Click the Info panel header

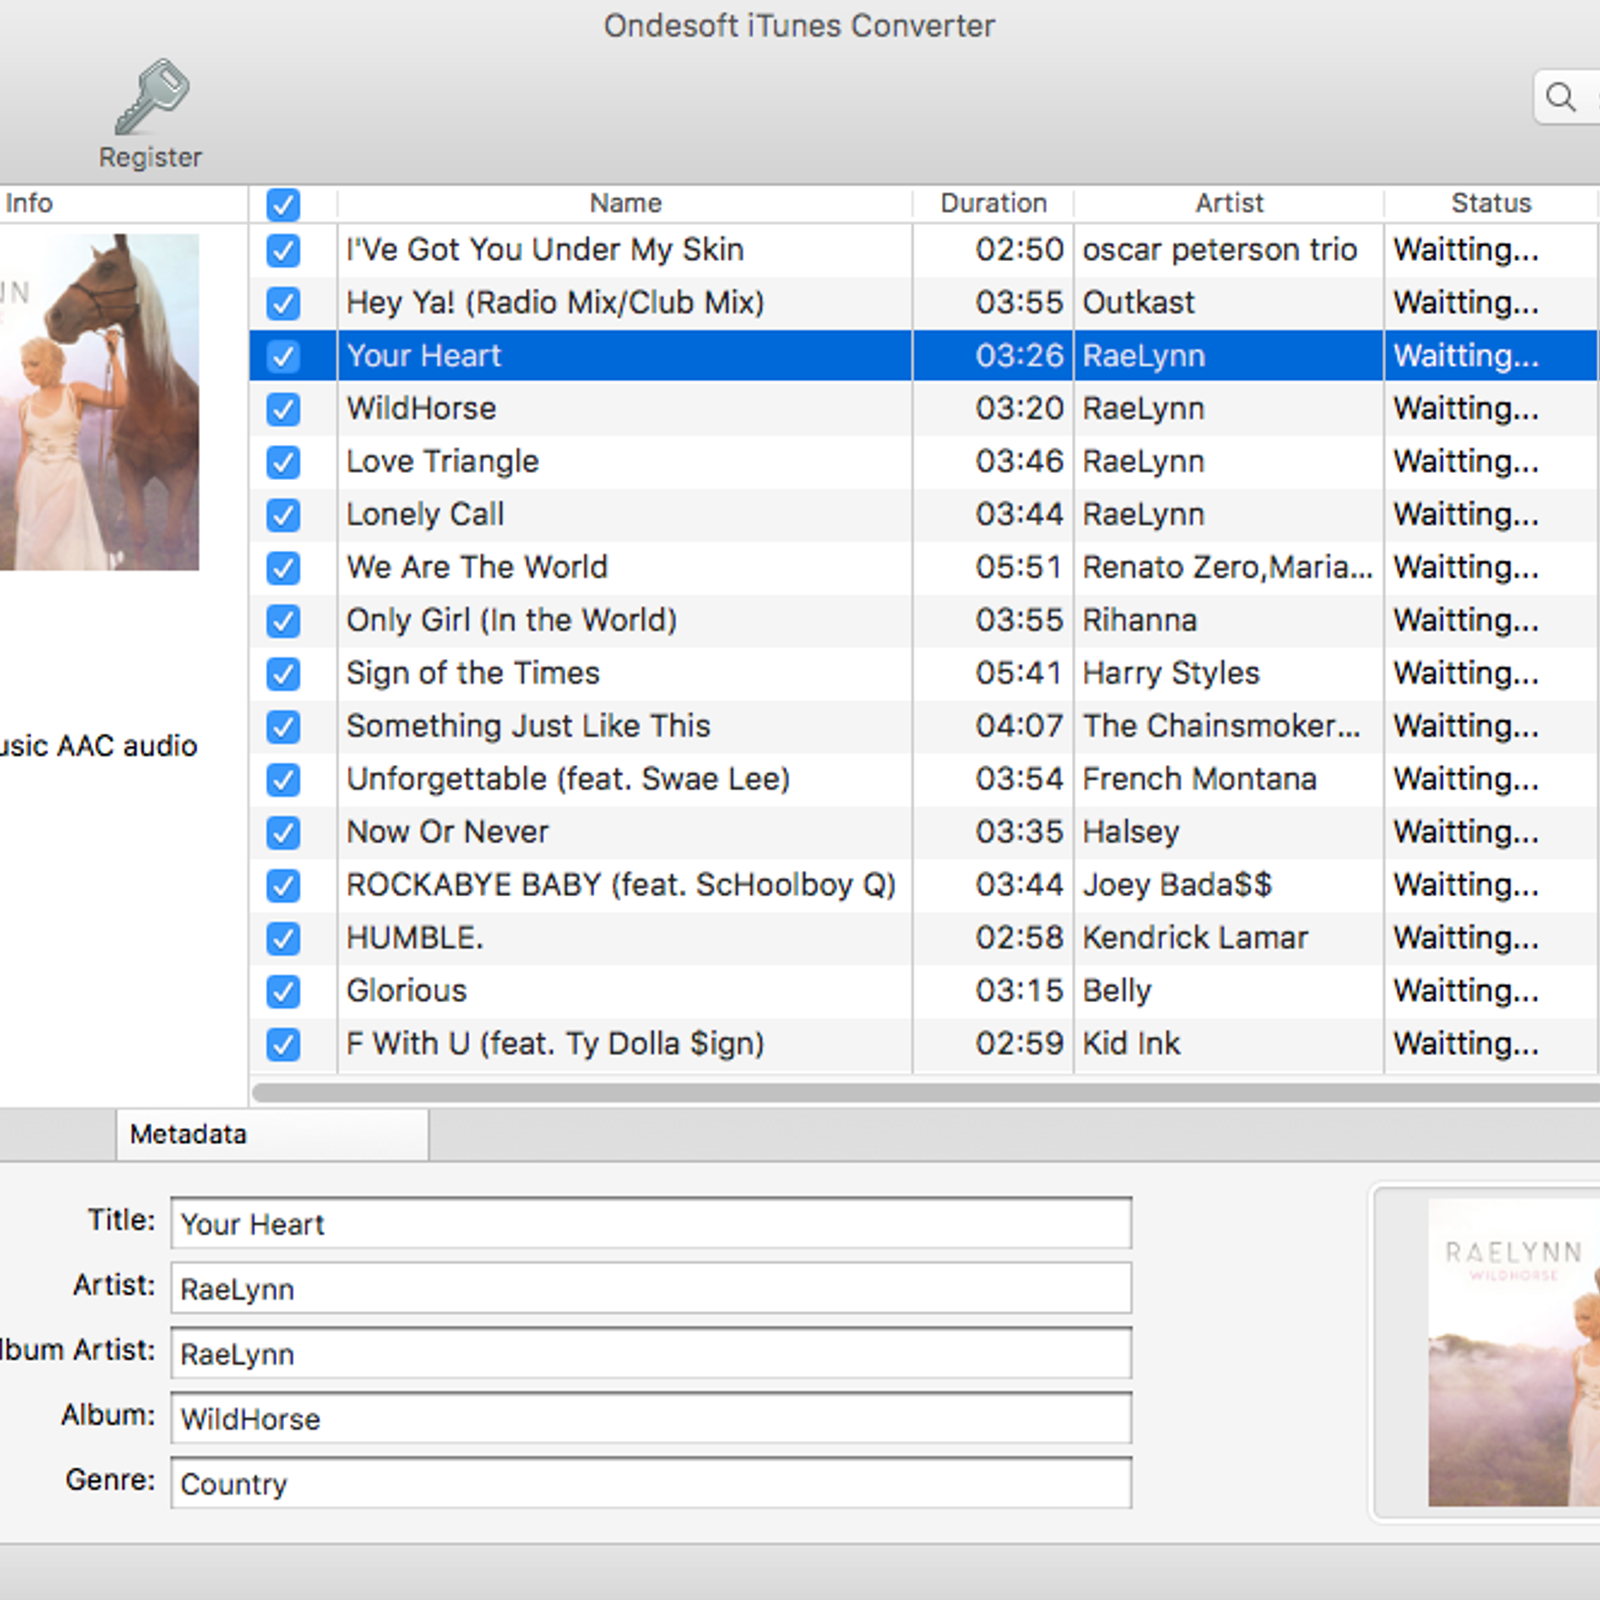(28, 203)
